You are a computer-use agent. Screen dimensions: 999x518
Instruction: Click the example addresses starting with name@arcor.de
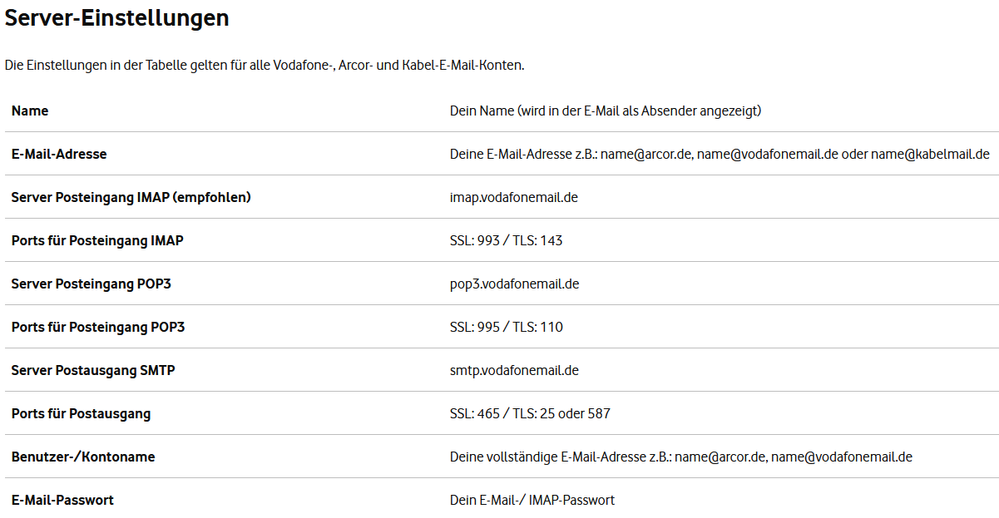point(719,154)
